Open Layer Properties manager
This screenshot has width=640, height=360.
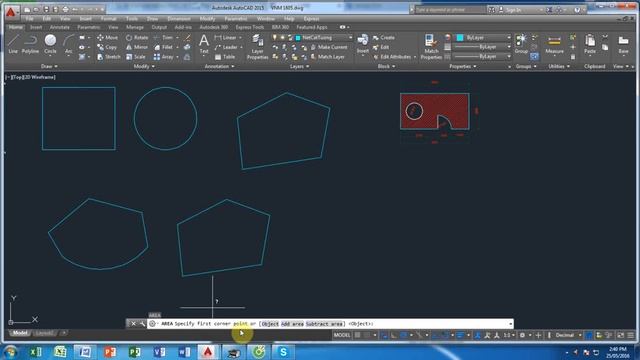pyautogui.click(x=258, y=47)
